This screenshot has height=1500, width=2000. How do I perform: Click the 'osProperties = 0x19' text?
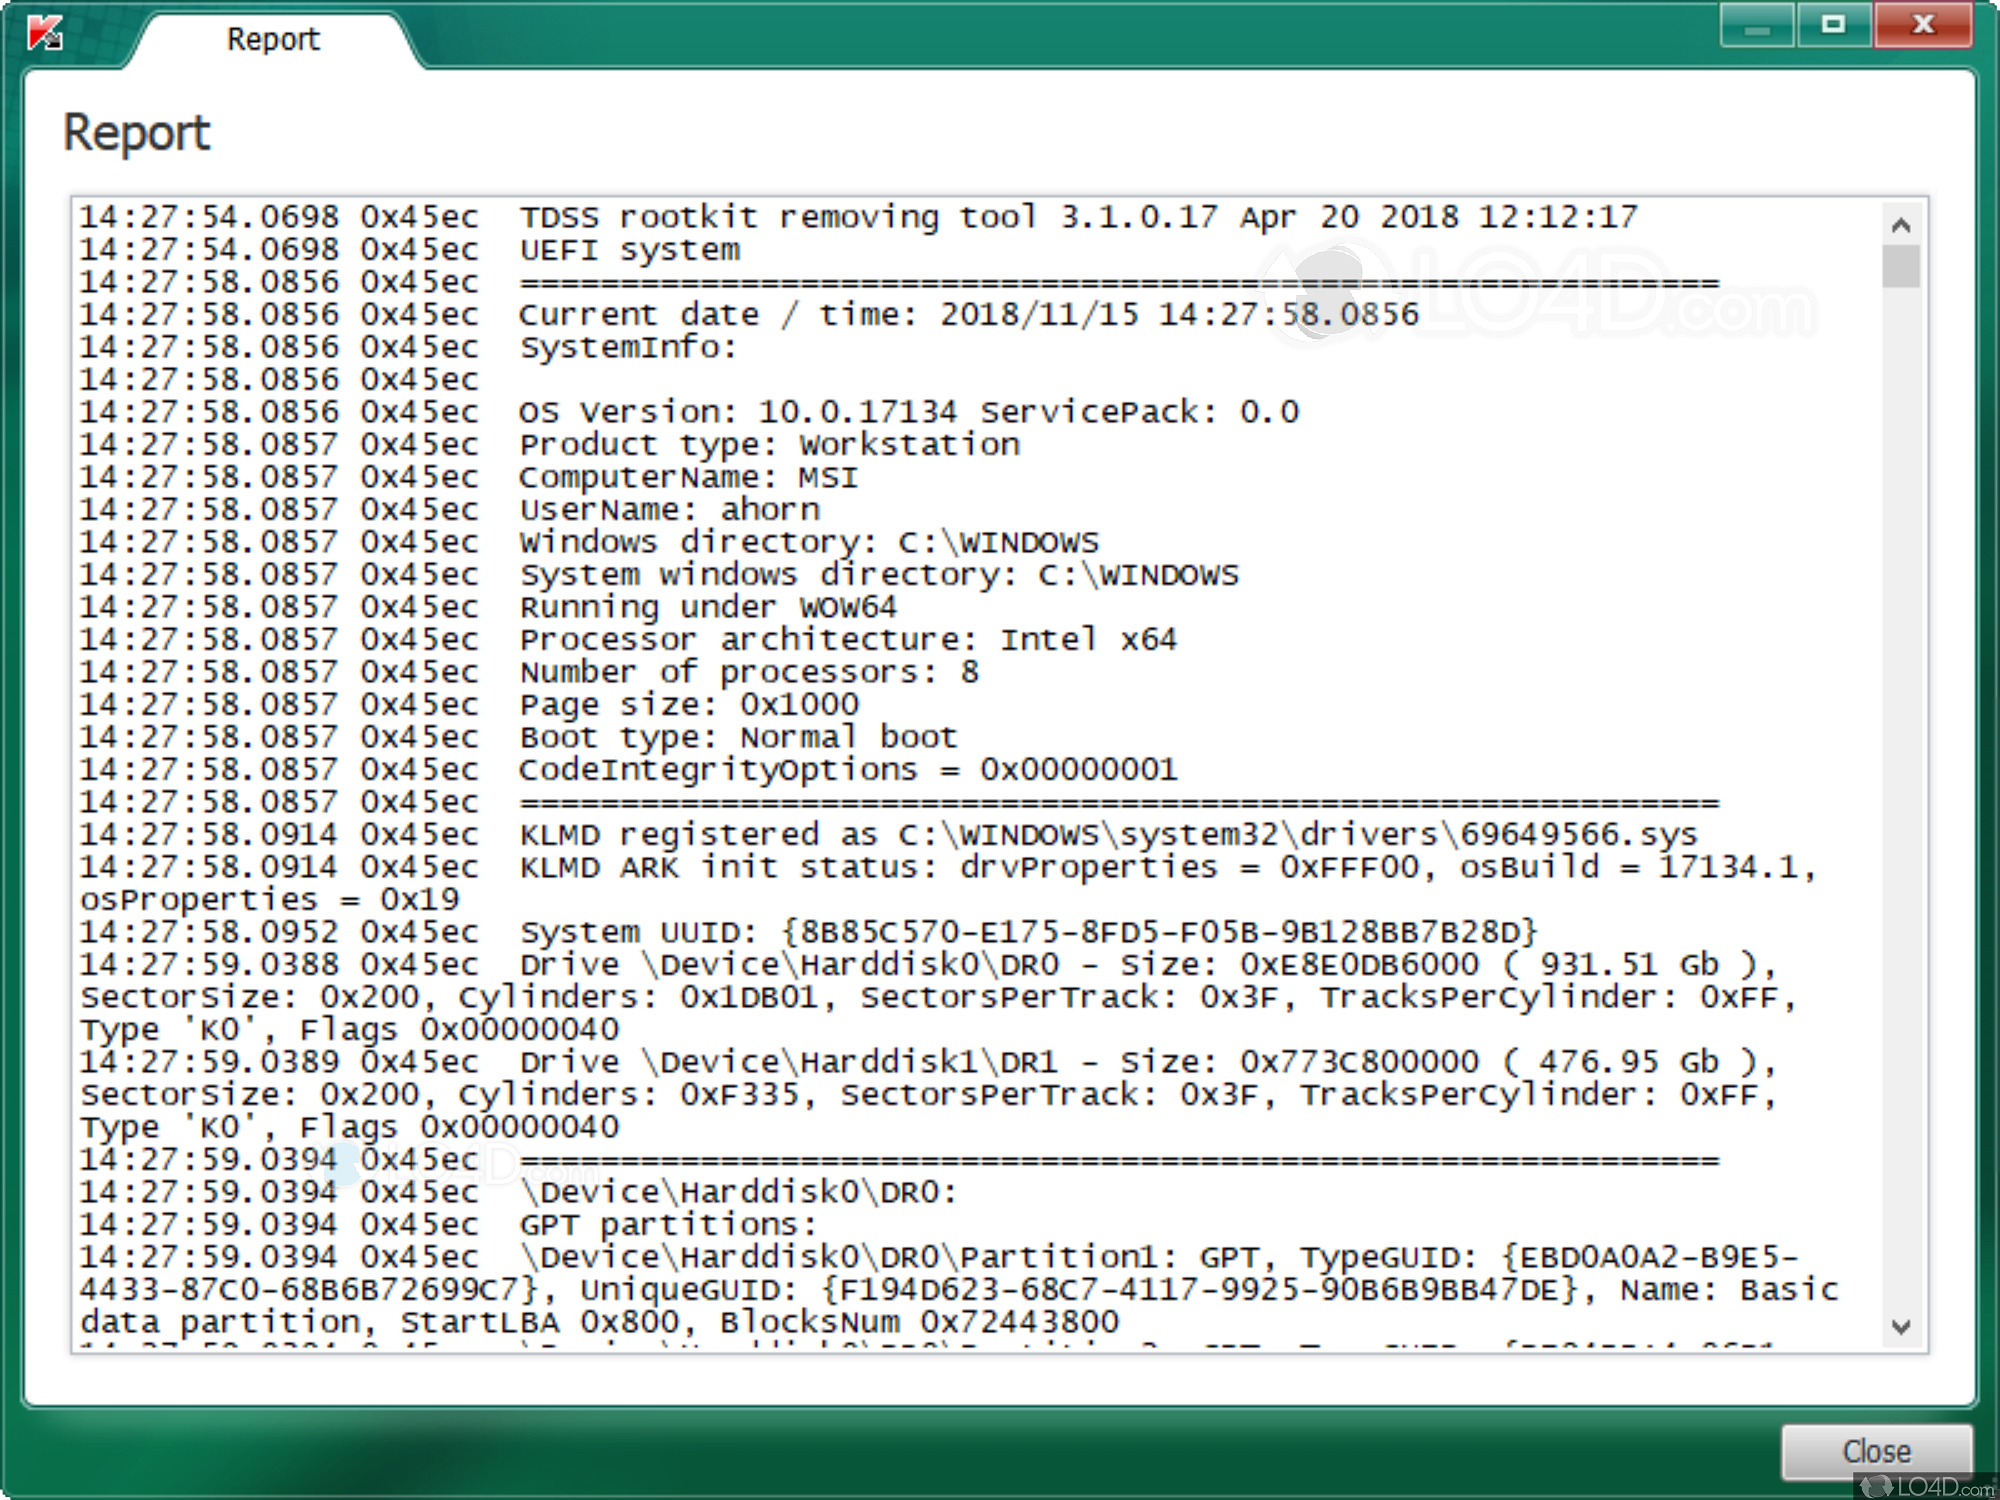(x=270, y=900)
